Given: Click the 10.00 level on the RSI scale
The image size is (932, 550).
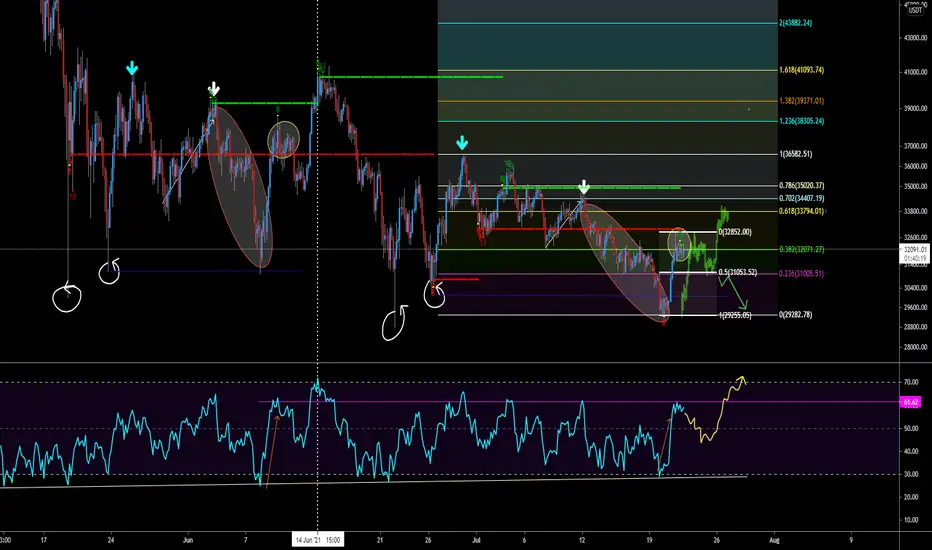Looking at the screenshot, I should coord(911,520).
